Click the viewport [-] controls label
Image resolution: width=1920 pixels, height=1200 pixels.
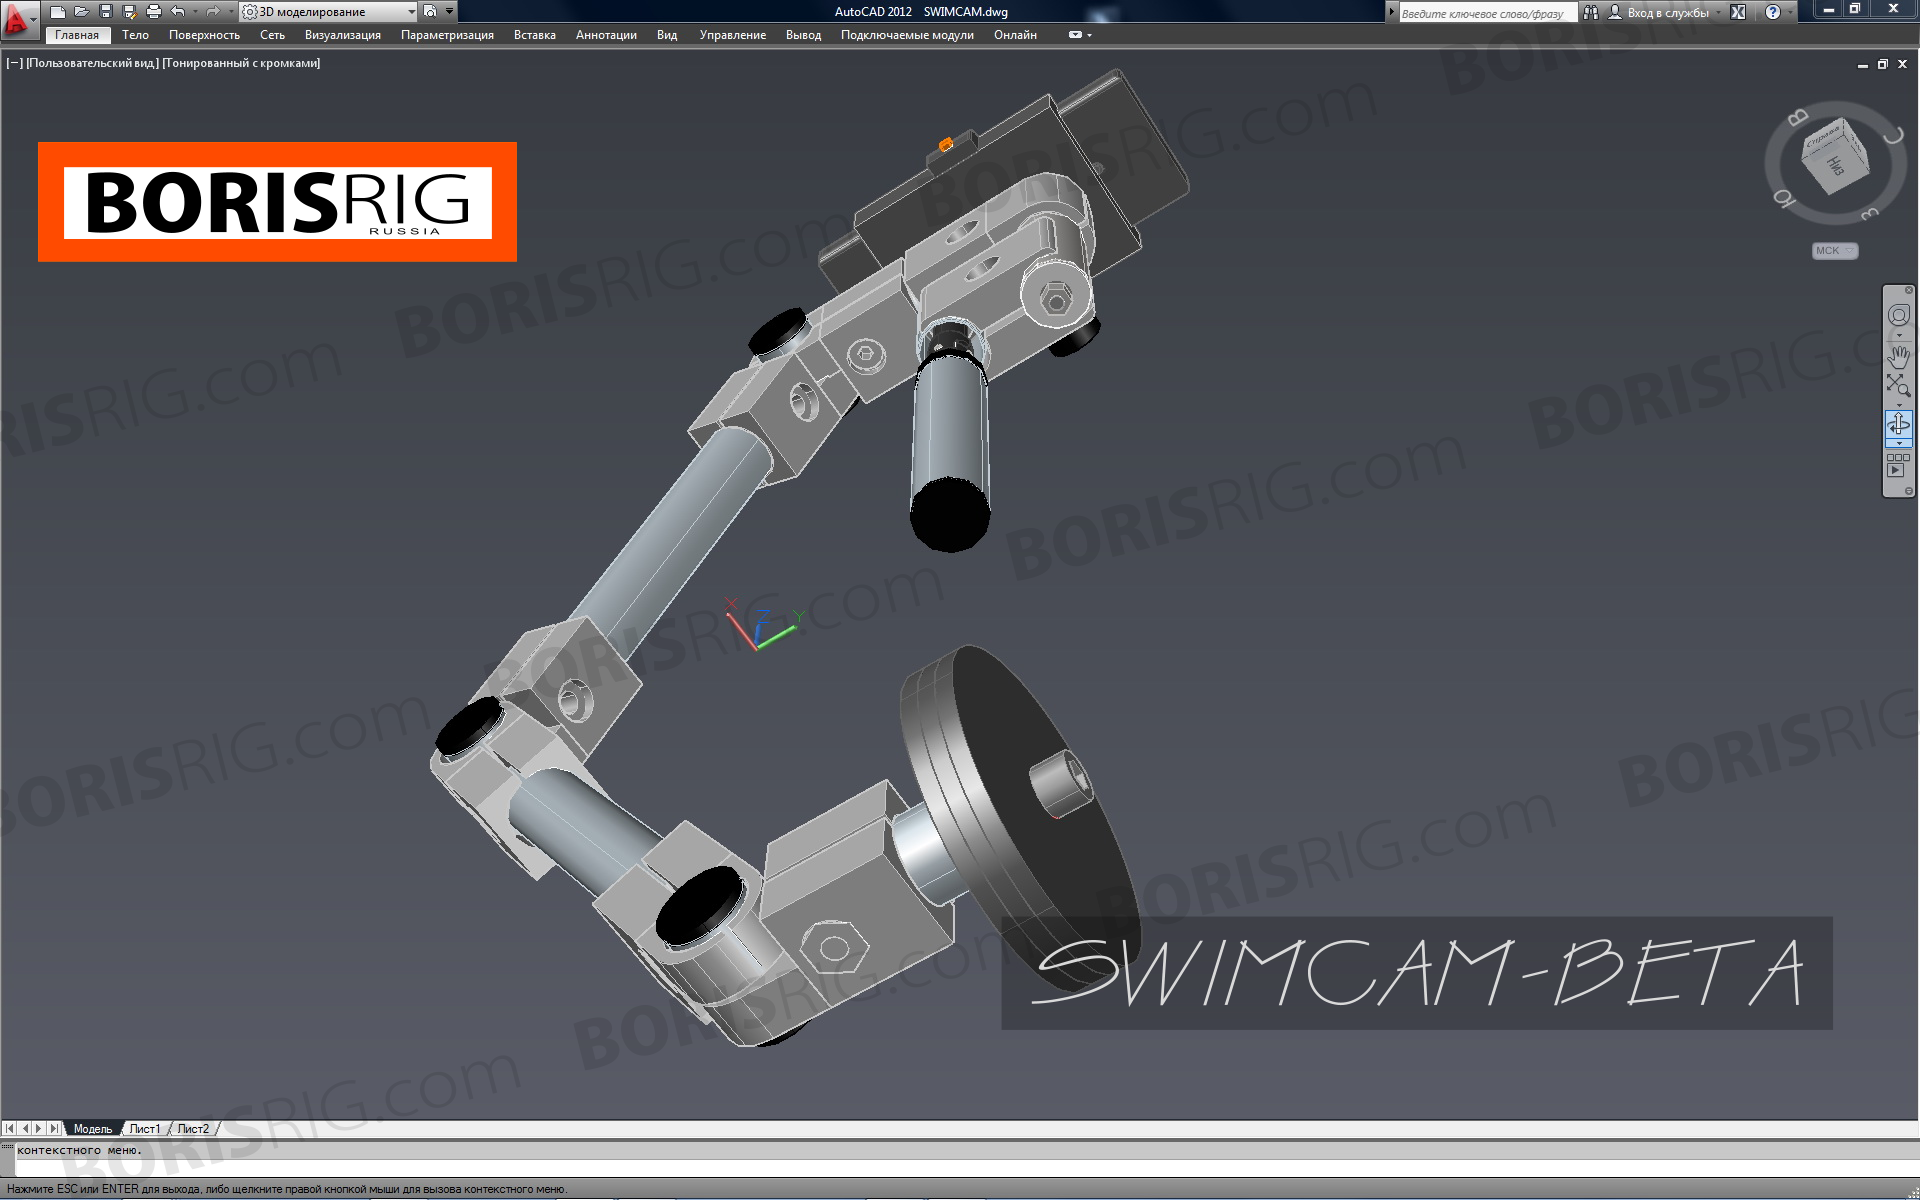tap(14, 63)
